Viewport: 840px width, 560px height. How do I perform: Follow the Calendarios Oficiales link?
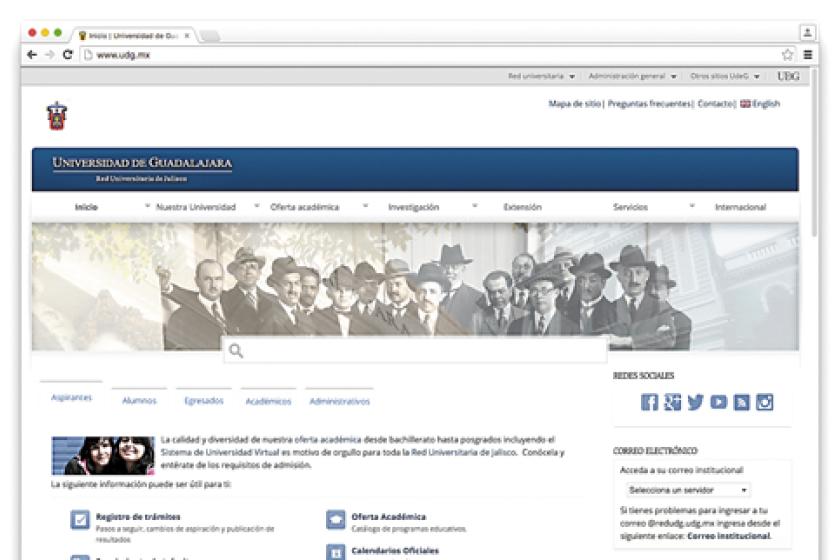point(395,550)
